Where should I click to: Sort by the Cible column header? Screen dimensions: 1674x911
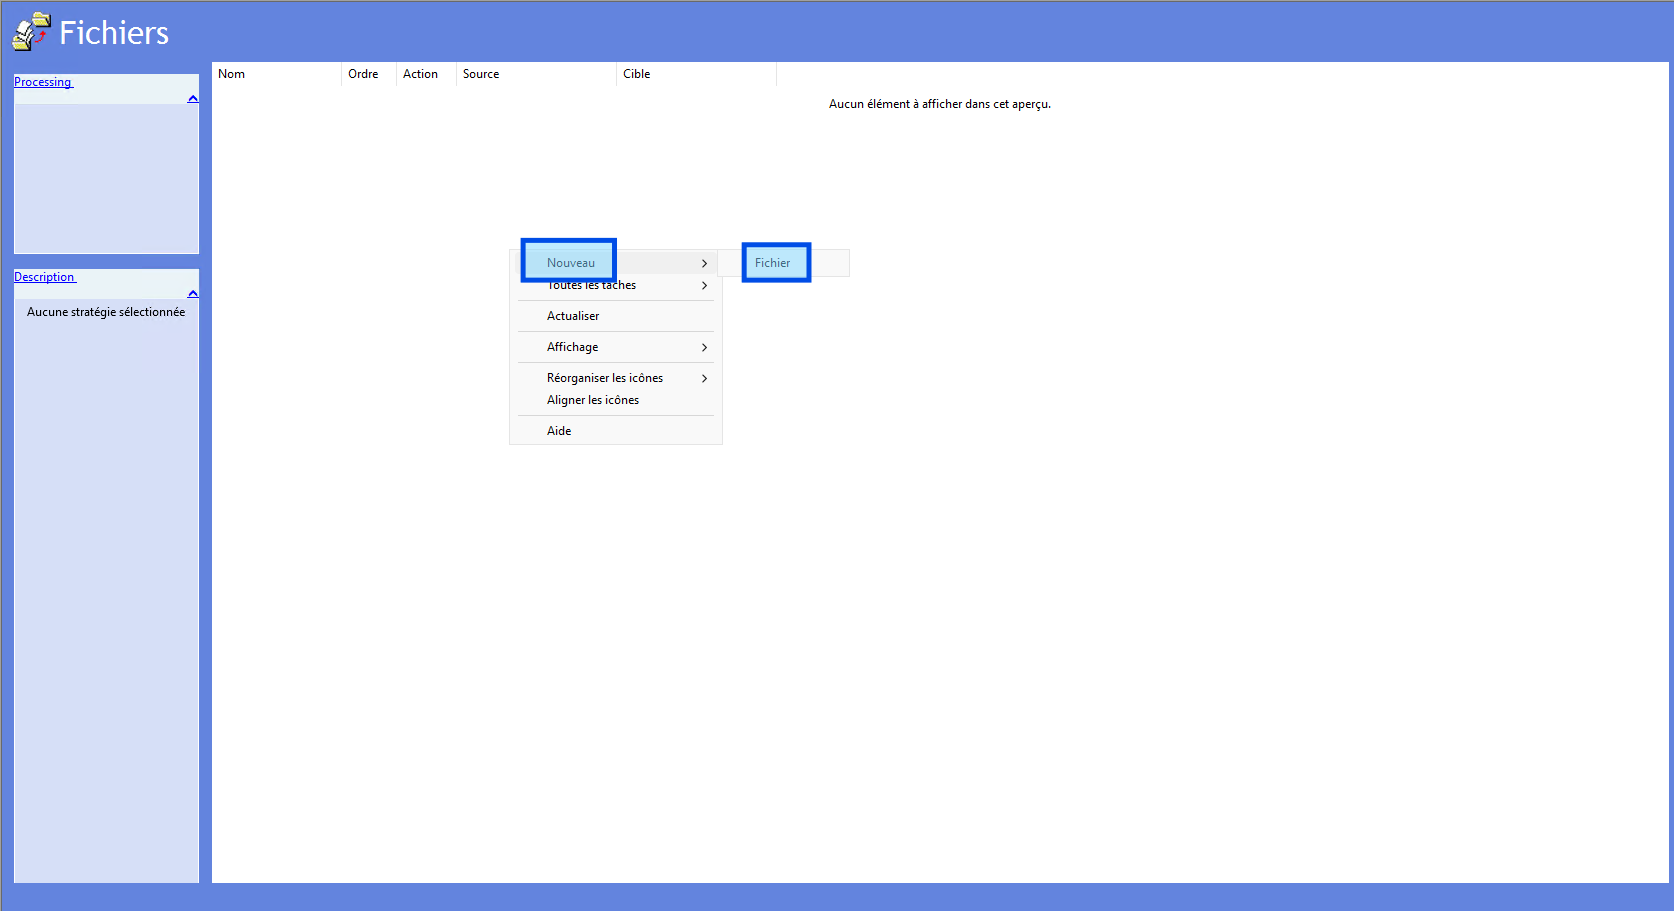(x=696, y=74)
